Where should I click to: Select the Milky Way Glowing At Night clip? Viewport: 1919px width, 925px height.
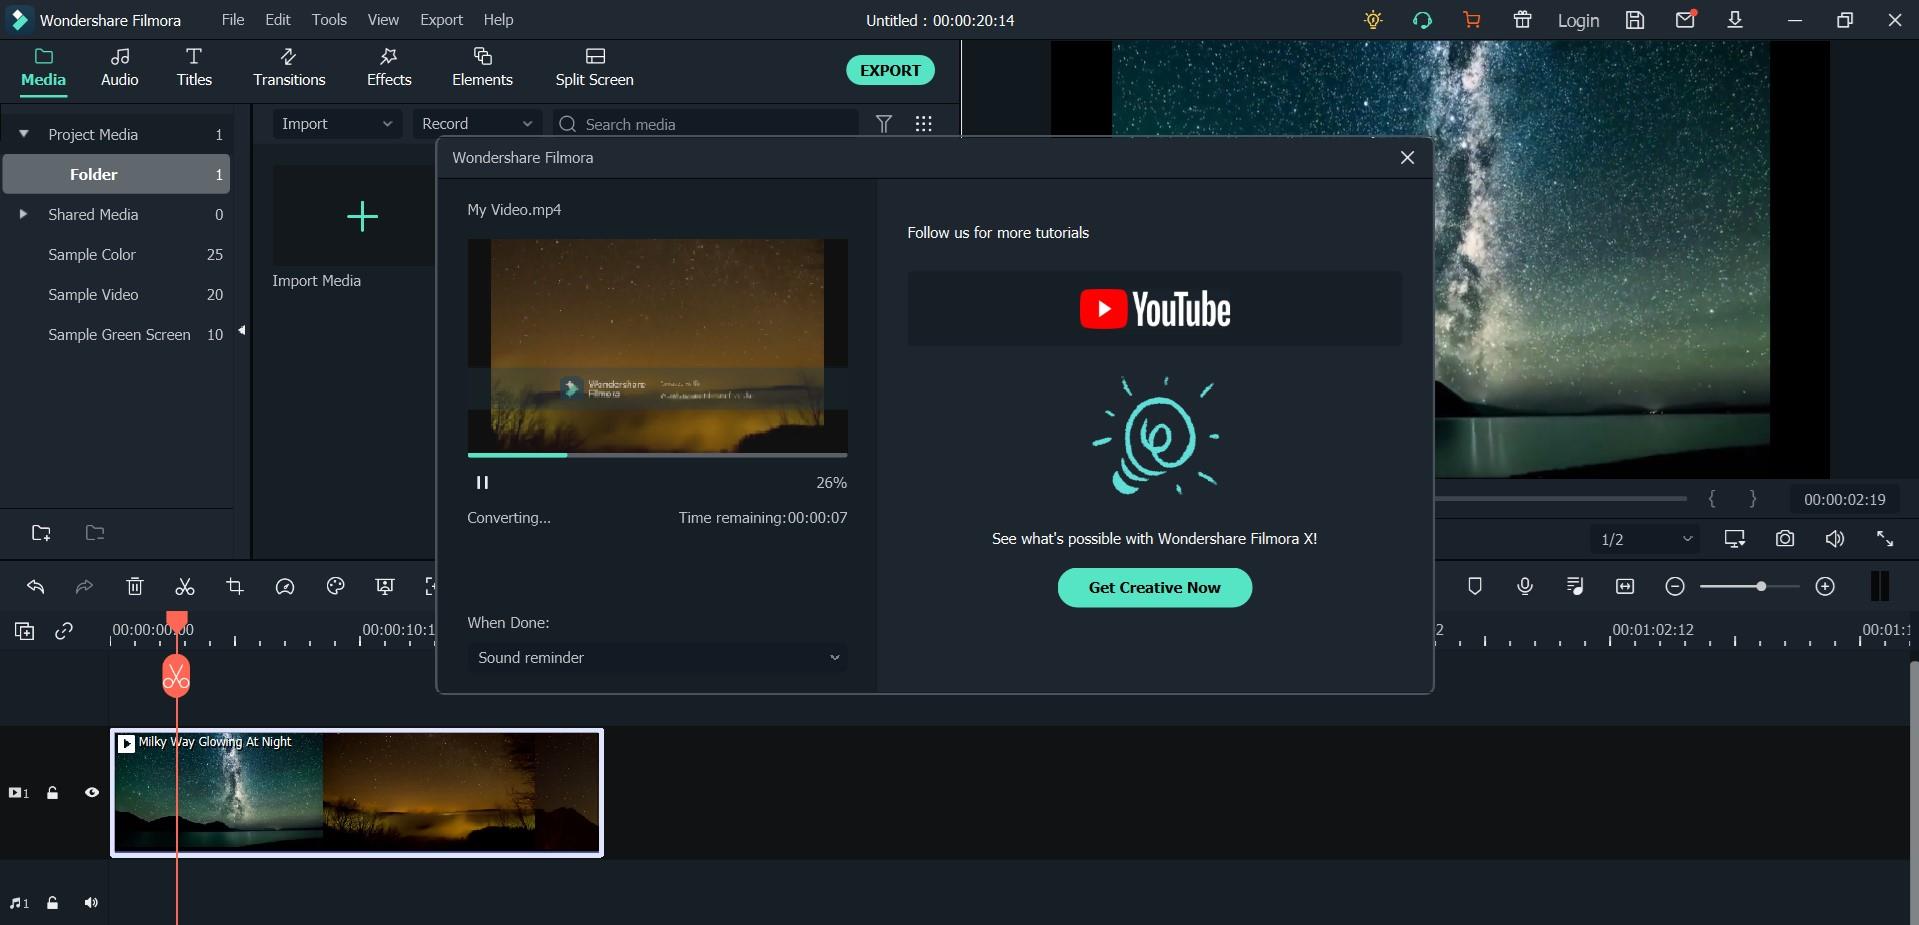coord(357,793)
